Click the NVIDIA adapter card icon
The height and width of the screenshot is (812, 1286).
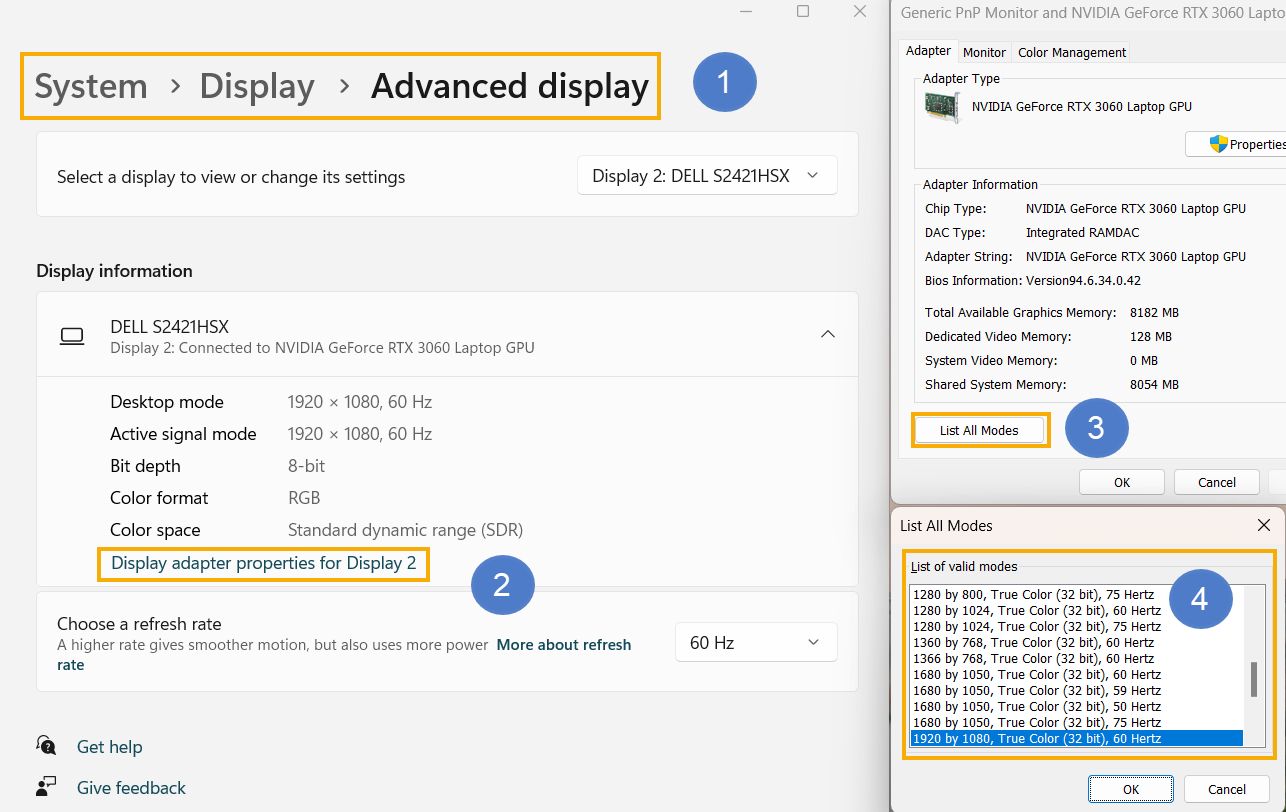[x=941, y=107]
